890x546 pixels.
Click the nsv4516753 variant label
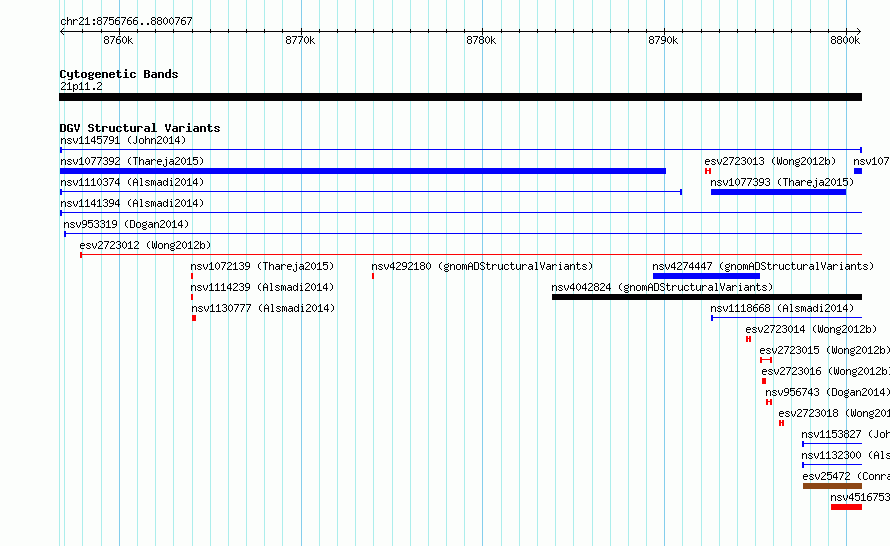click(860, 497)
